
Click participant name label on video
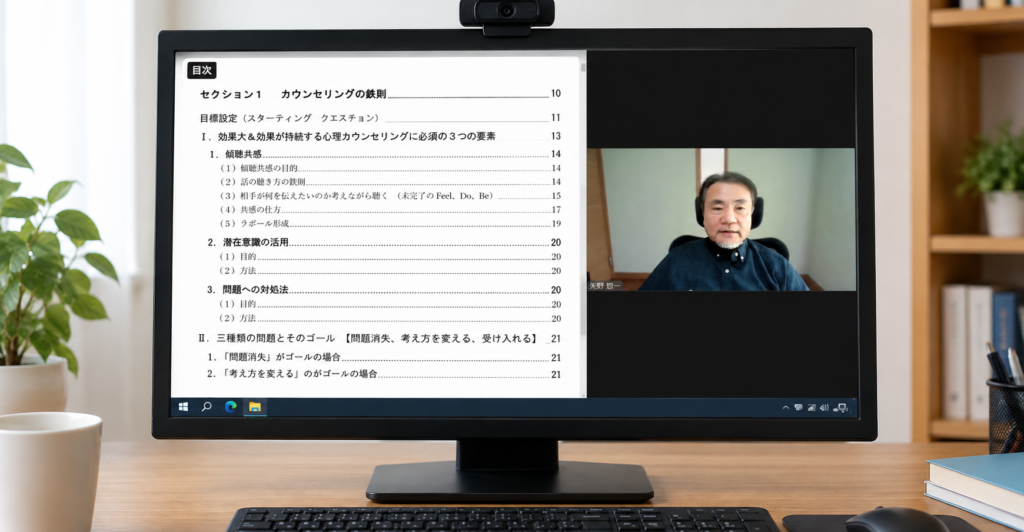605,286
